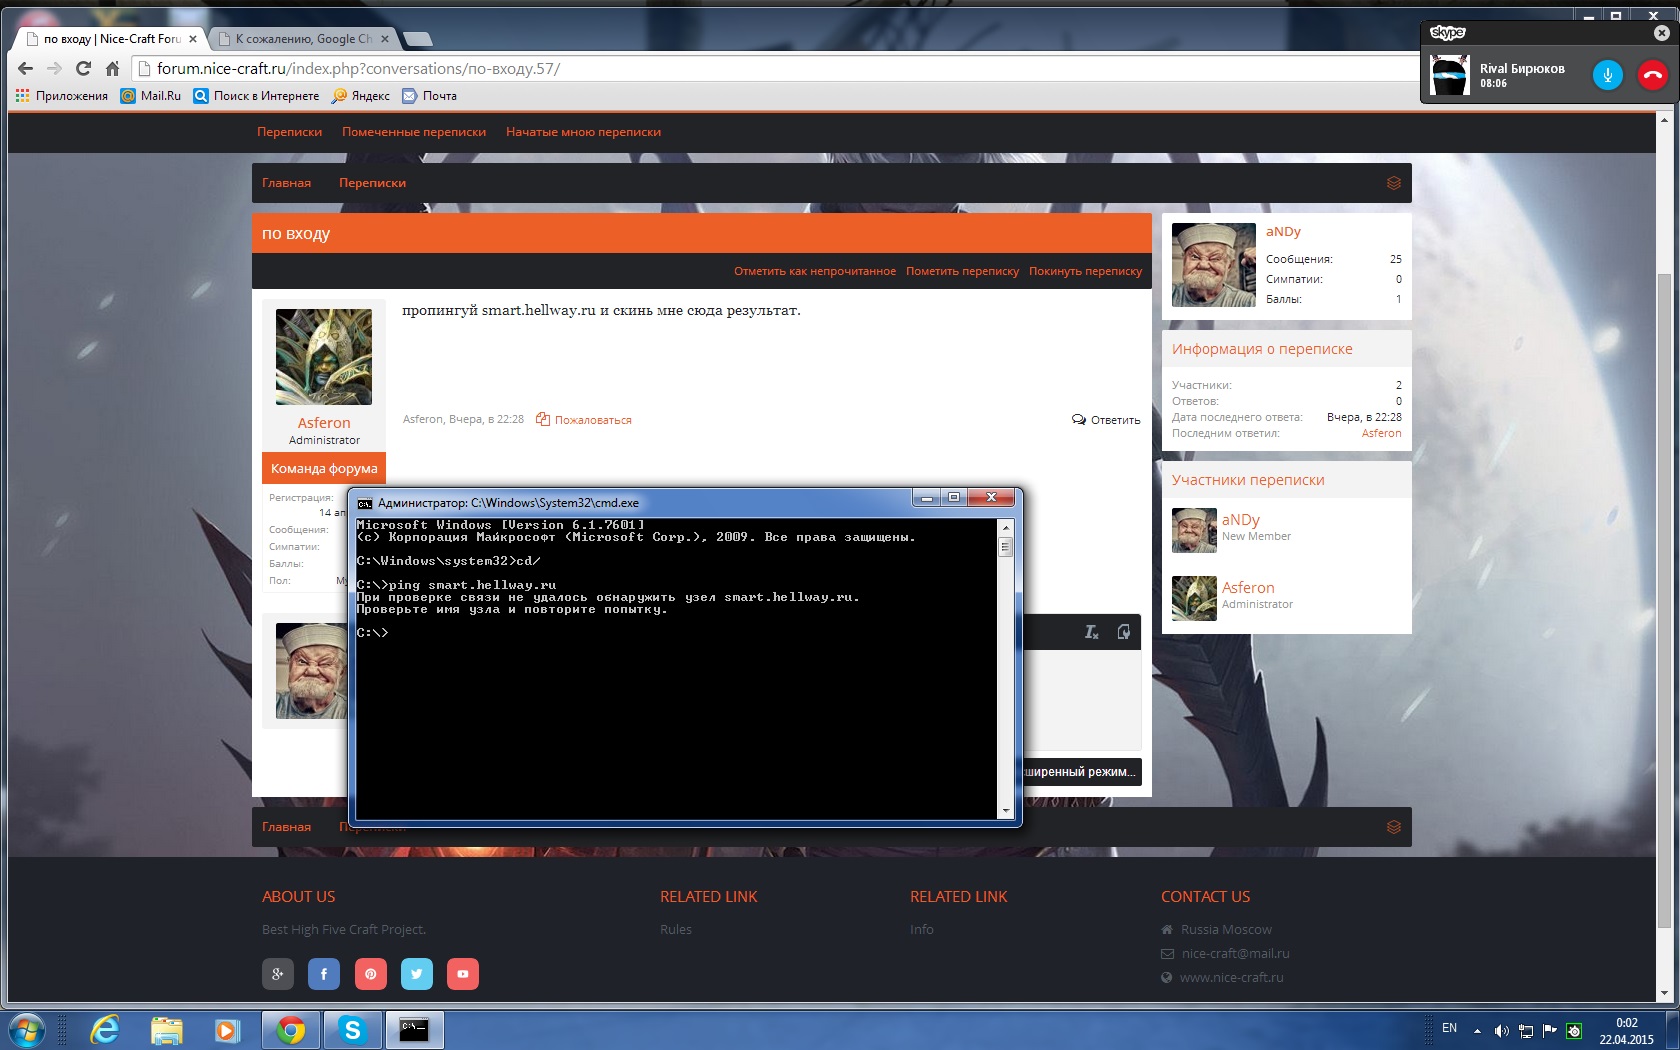Minimize the cmd.exe window
This screenshot has height=1050, width=1680.
926,498
